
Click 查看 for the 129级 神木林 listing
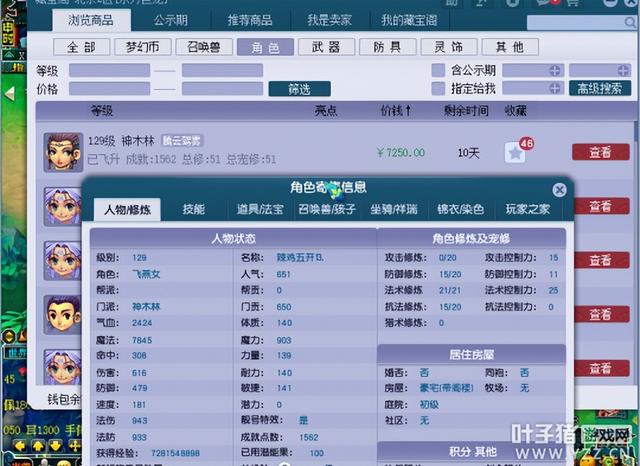(600, 152)
